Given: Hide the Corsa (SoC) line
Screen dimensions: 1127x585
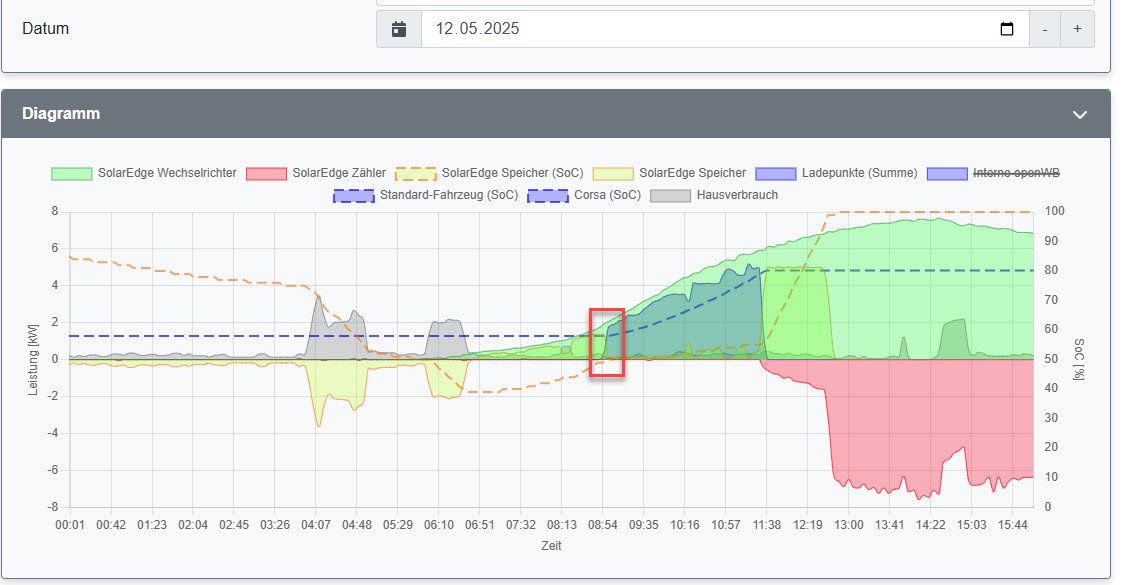Looking at the screenshot, I should click(585, 195).
